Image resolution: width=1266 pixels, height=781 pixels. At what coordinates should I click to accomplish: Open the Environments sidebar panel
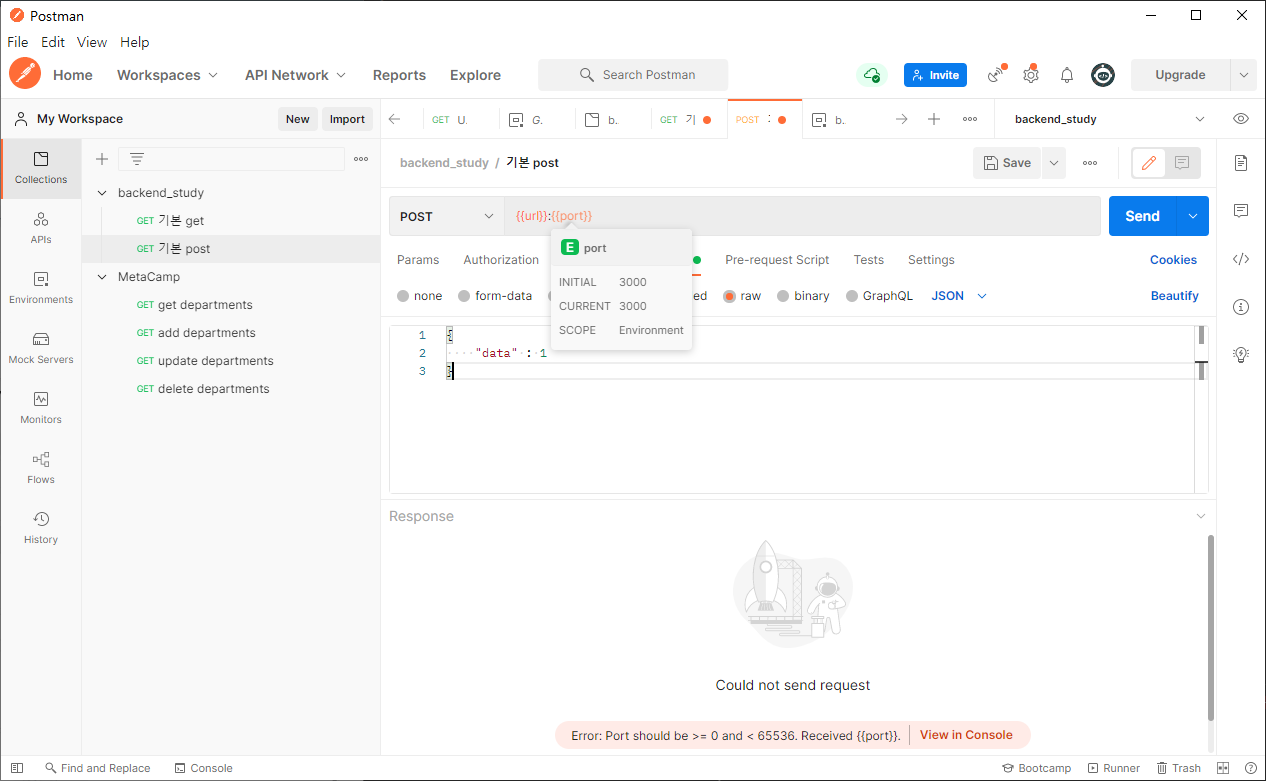[41, 288]
